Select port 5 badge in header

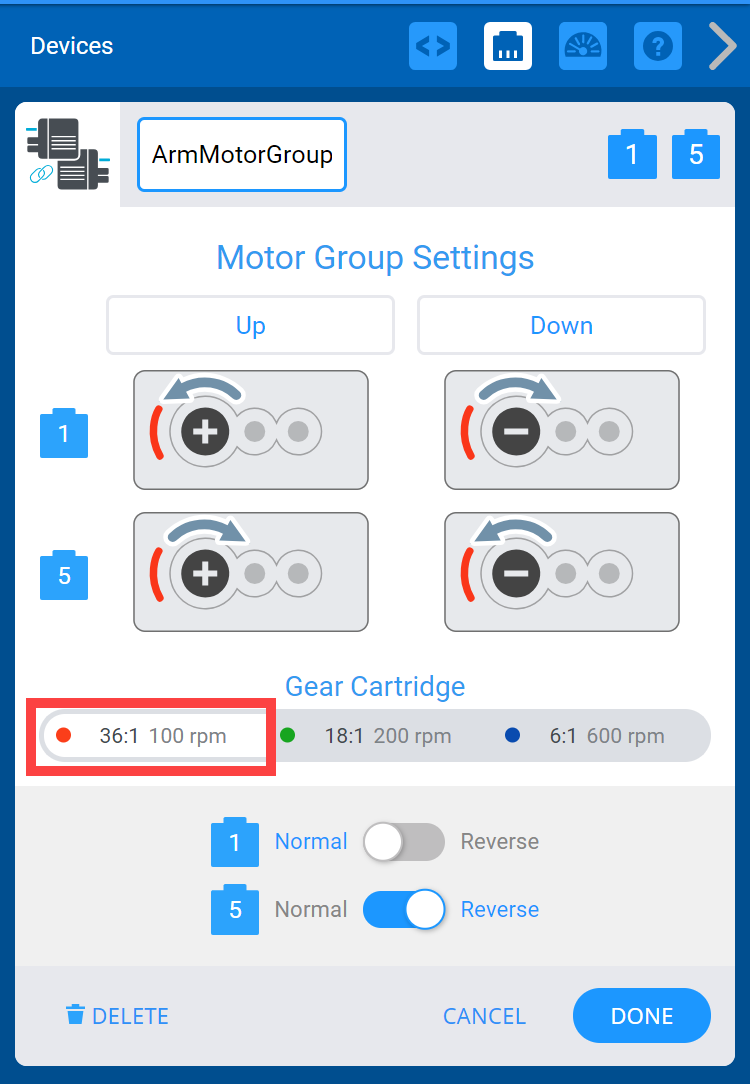pyautogui.click(x=696, y=155)
